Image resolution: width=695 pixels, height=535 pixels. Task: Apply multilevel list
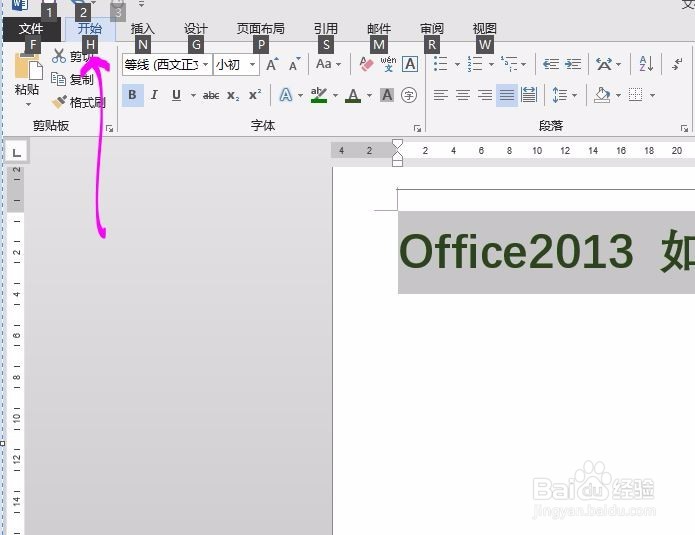(x=509, y=64)
